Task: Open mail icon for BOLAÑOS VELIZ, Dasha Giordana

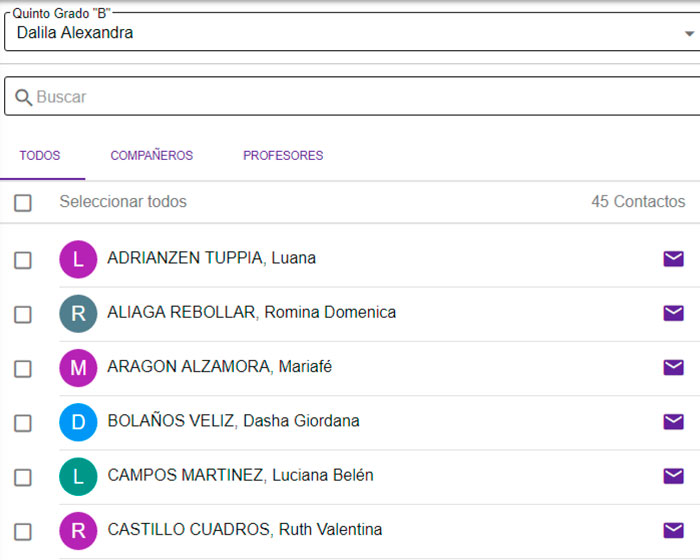Action: [x=673, y=422]
